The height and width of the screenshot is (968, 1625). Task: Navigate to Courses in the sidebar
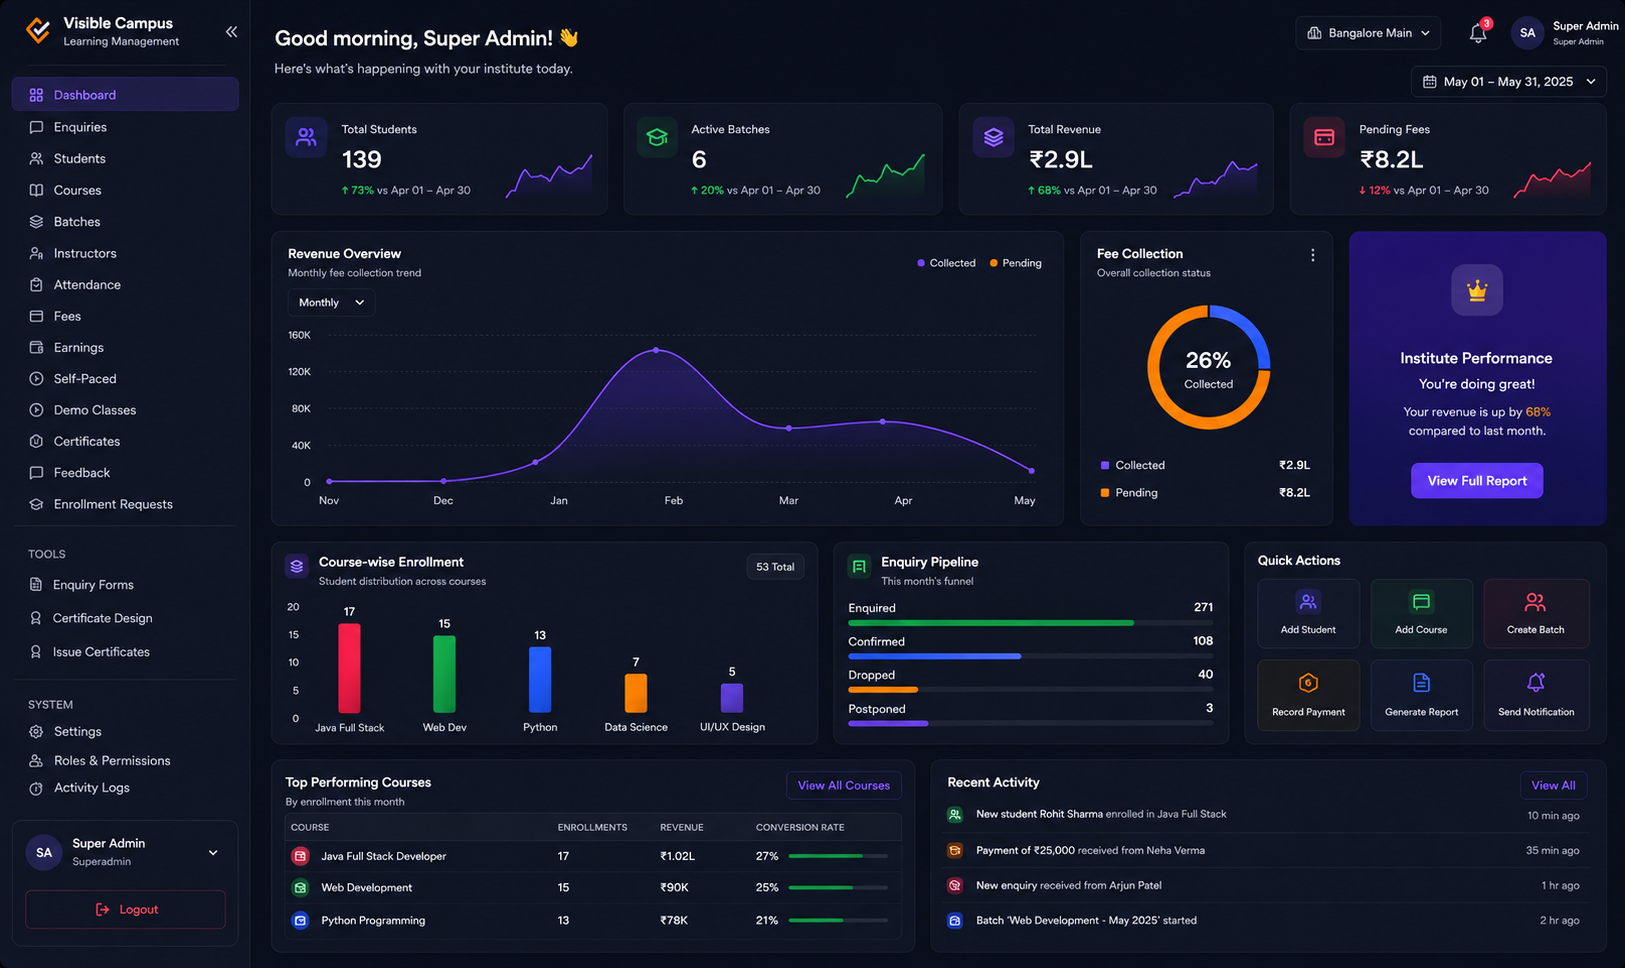125,190
